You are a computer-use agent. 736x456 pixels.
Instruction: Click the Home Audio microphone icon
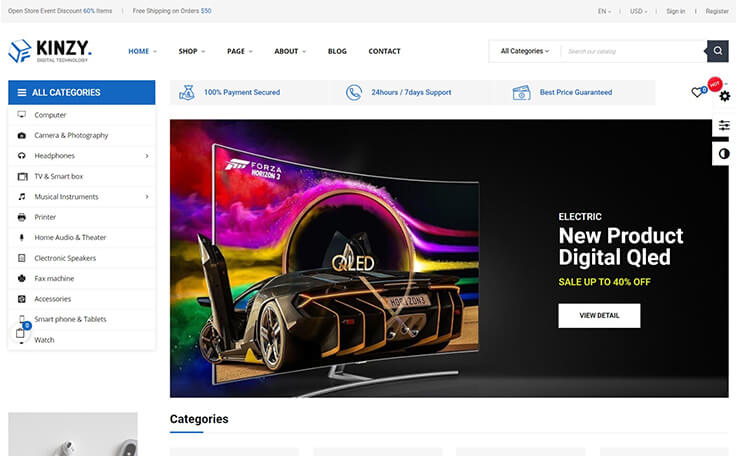pyautogui.click(x=22, y=238)
